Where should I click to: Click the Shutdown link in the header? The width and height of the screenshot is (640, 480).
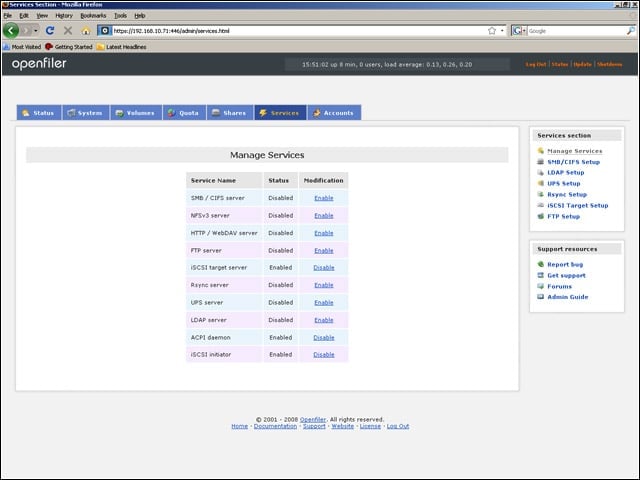coord(609,64)
